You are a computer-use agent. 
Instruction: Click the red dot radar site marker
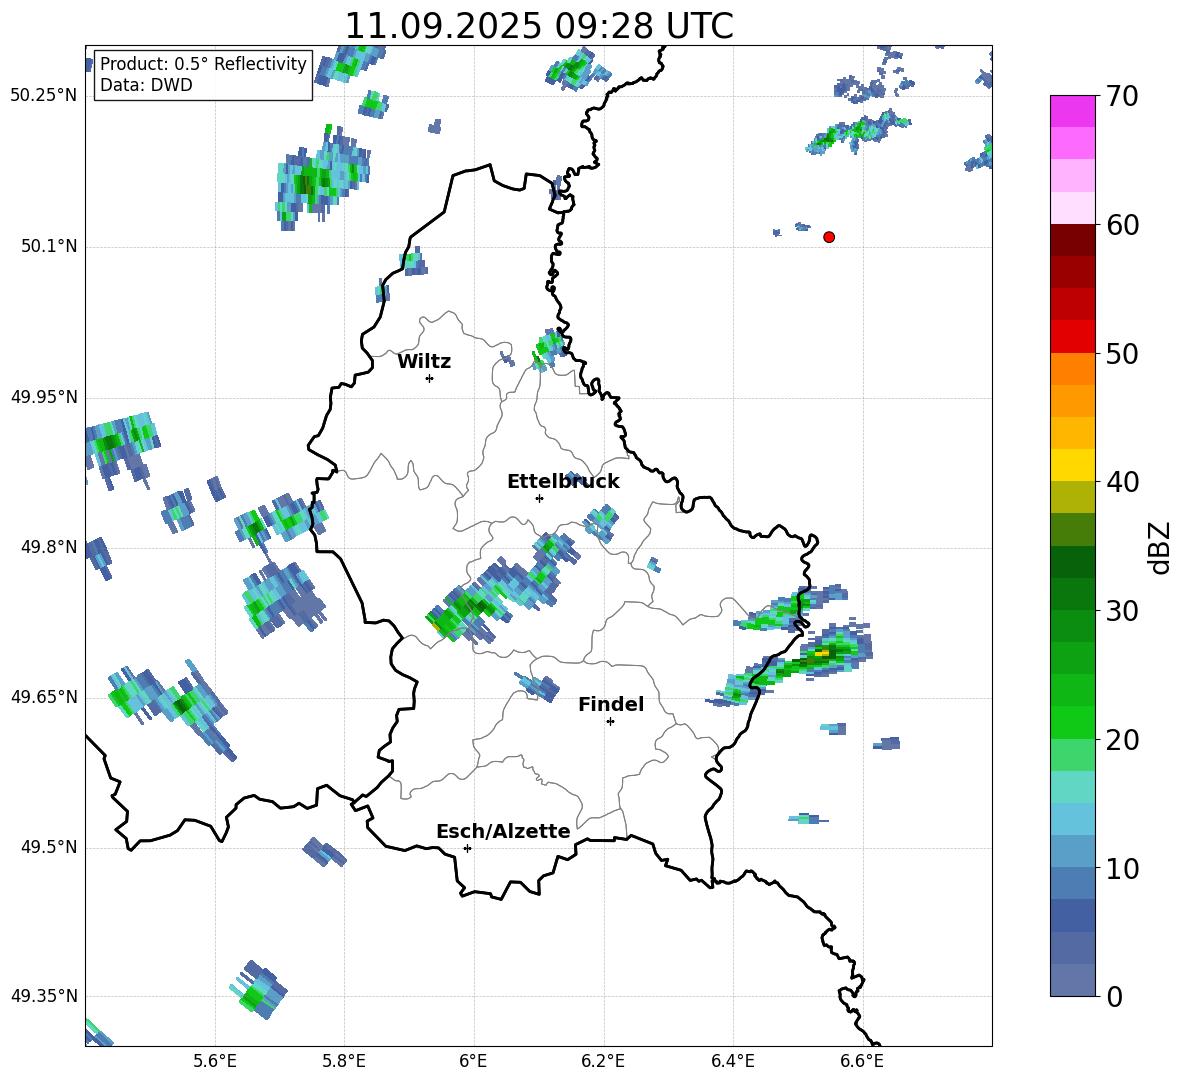829,237
